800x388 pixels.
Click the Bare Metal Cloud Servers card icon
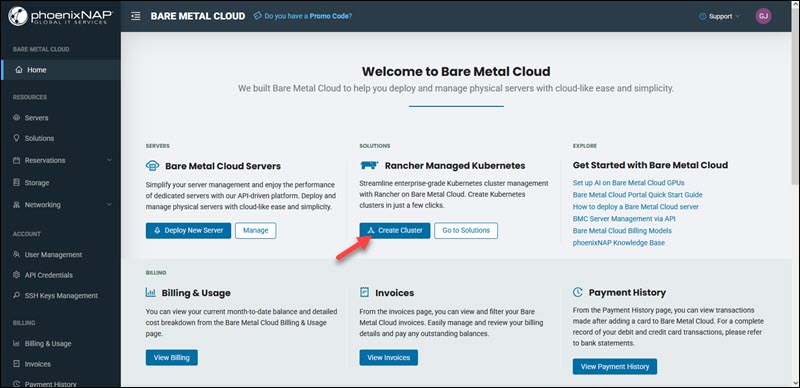tap(153, 166)
